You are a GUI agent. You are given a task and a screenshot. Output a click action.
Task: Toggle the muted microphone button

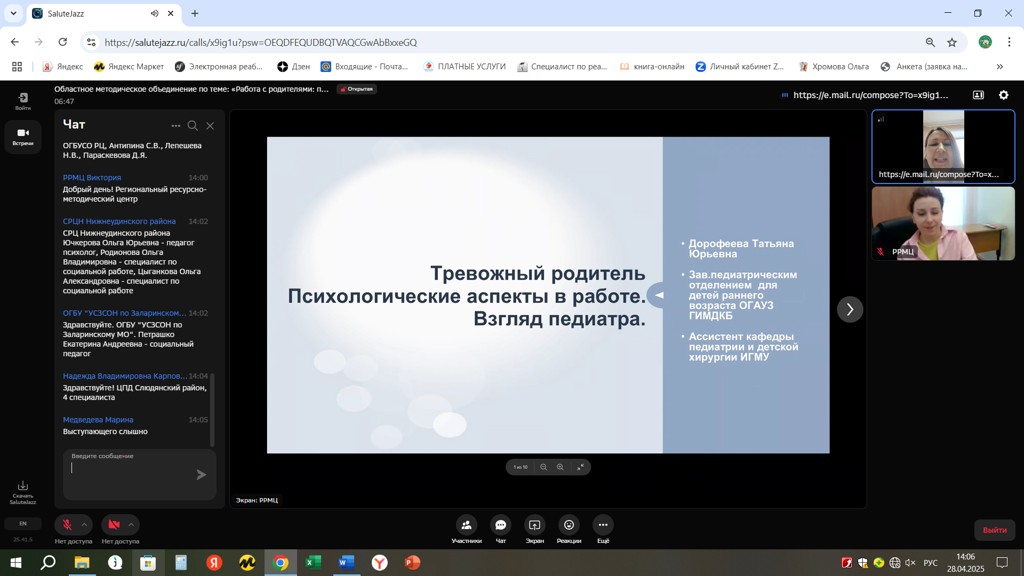pos(67,525)
